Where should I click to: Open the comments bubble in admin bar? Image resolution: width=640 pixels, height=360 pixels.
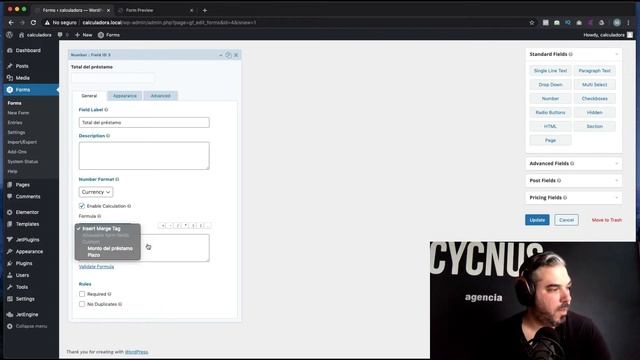pos(60,35)
